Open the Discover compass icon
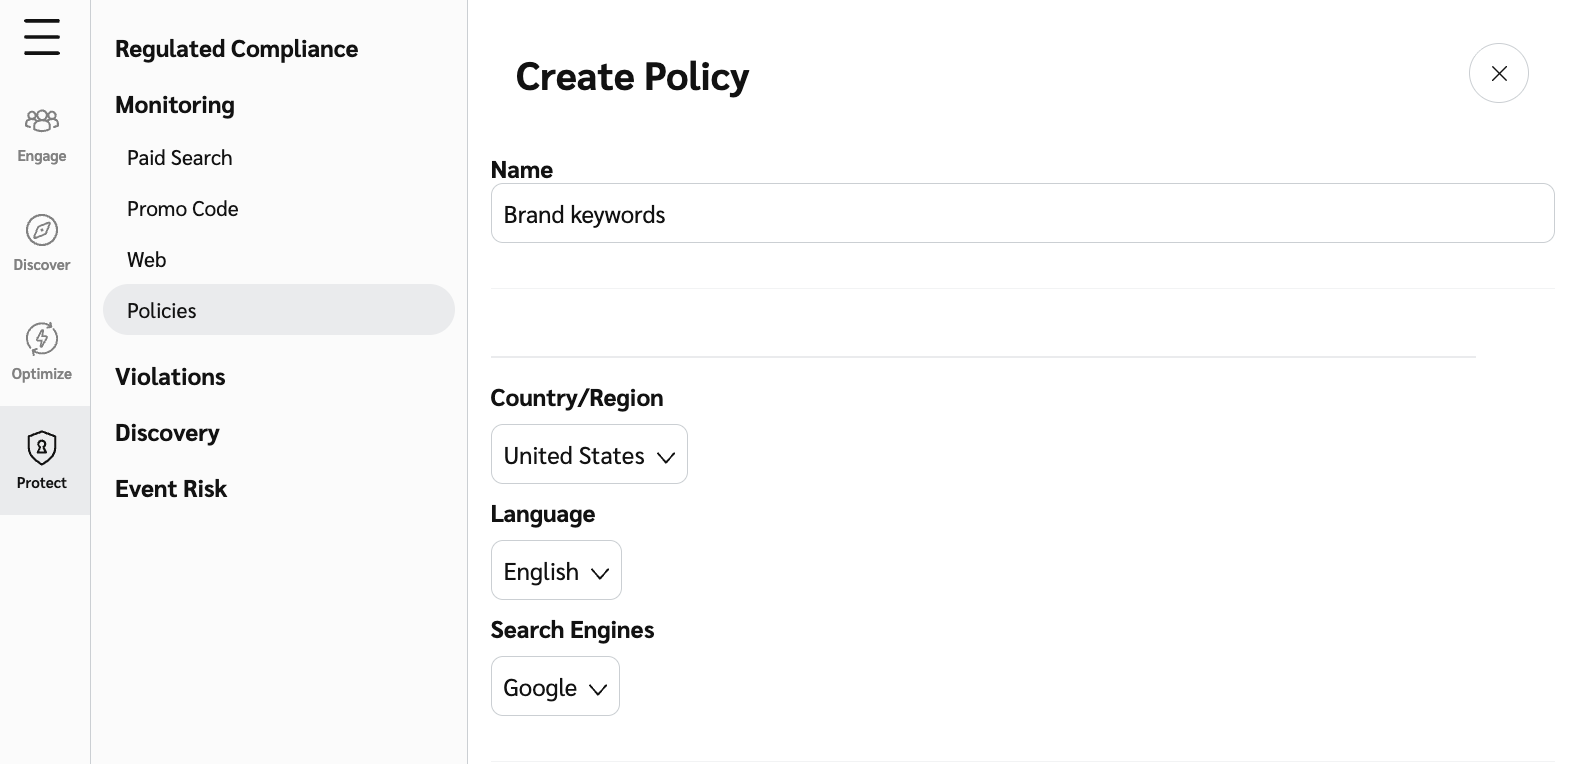Image resolution: width=1572 pixels, height=764 pixels. click(42, 231)
